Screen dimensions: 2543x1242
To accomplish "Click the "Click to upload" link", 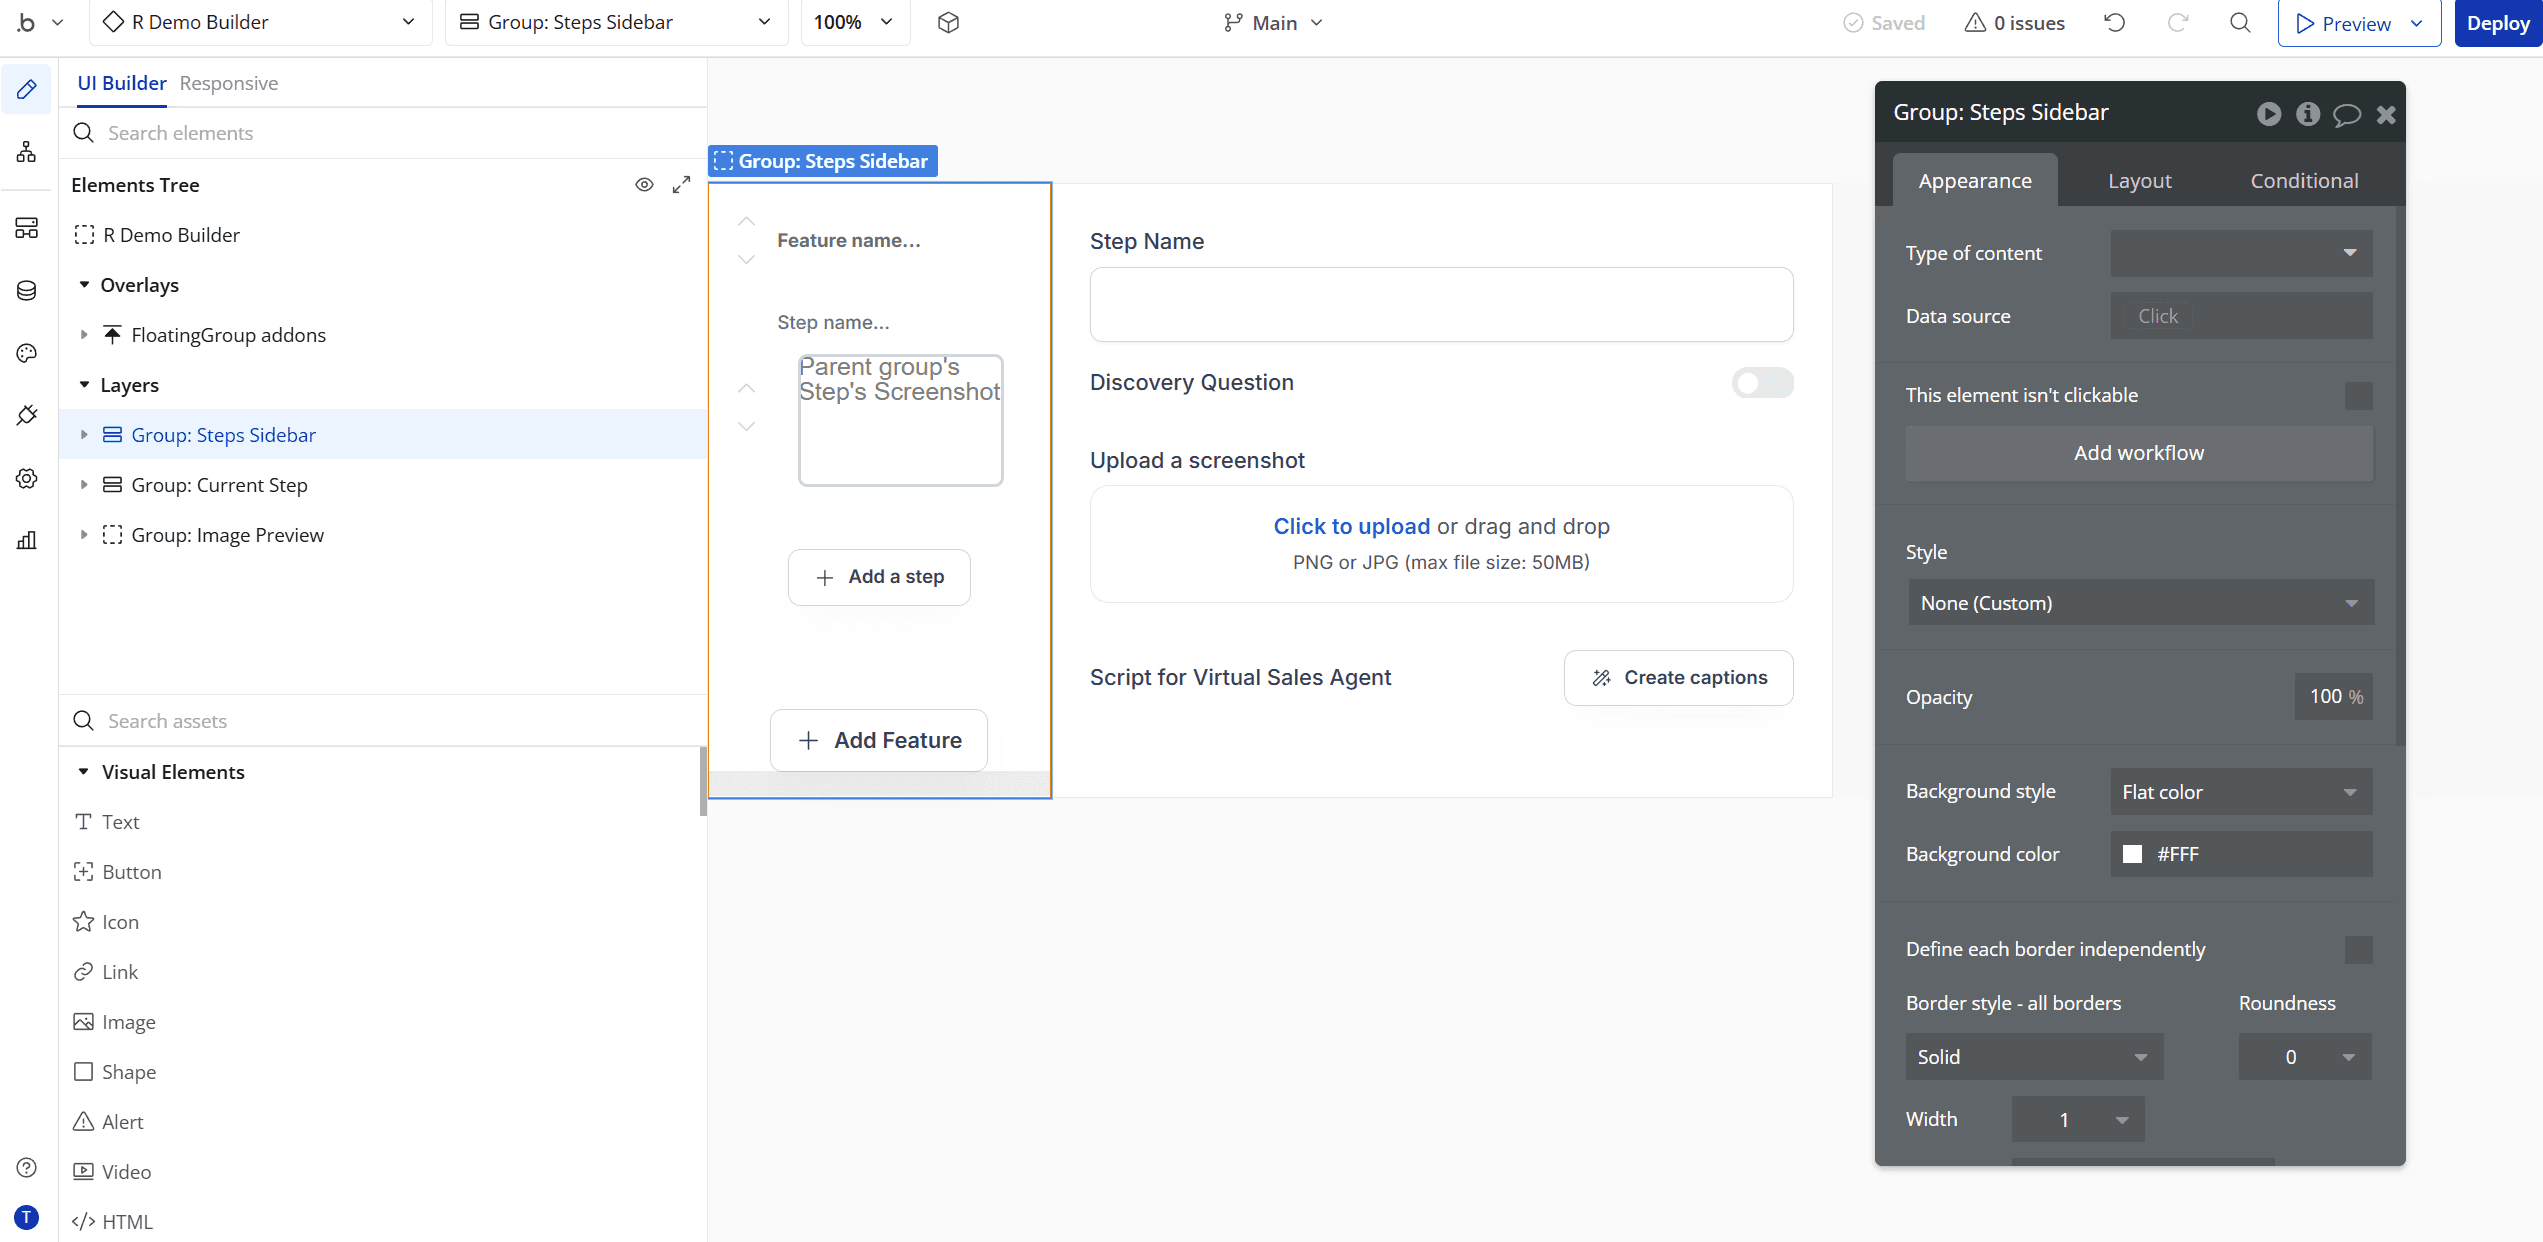I will pos(1351,526).
